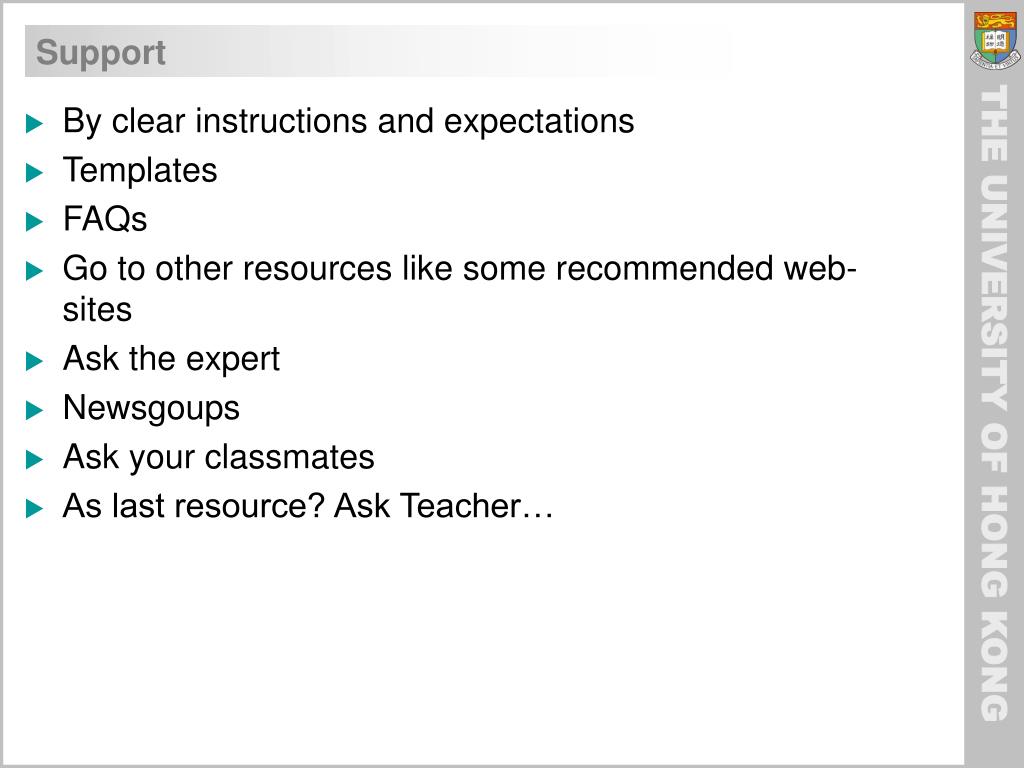Click the word sites on the wrapped line
The image size is (1024, 768).
pyautogui.click(x=97, y=310)
